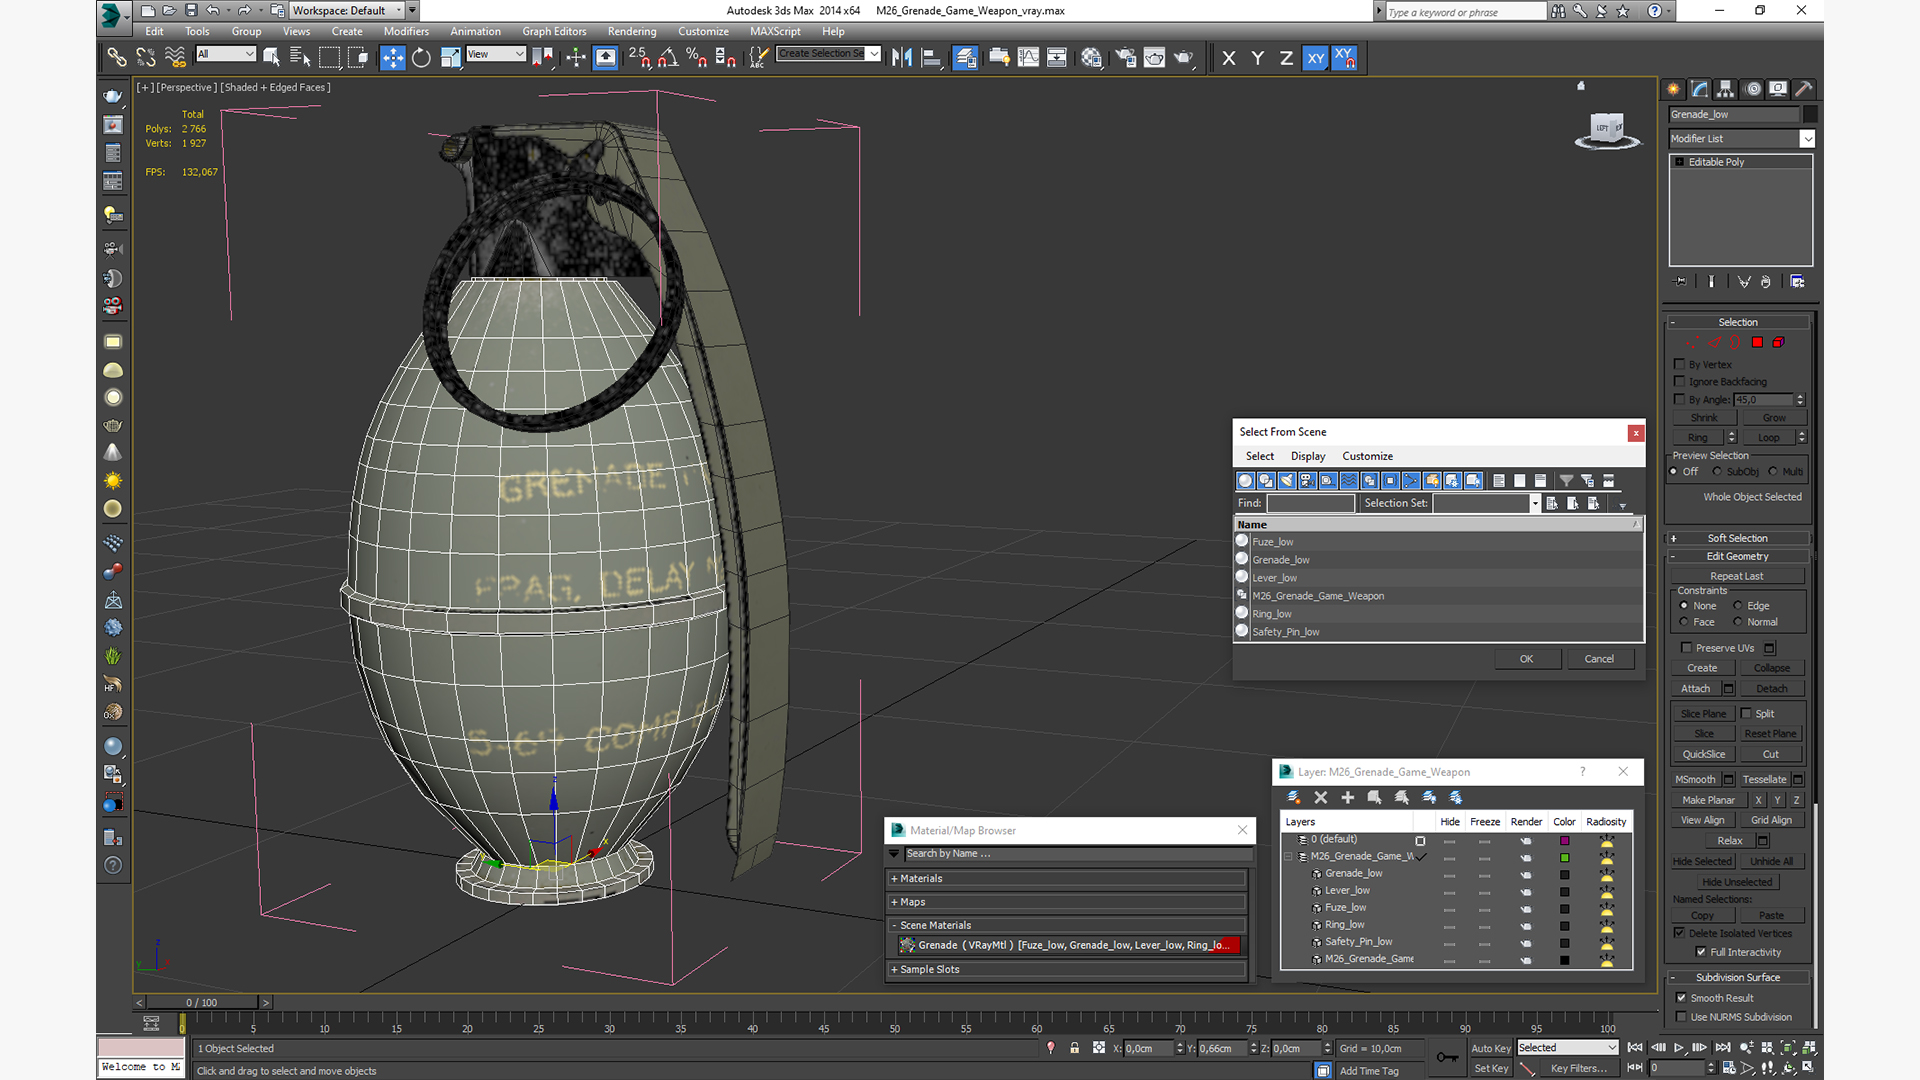This screenshot has height=1080, width=1920.
Task: Open Create Selection Set dropdown
Action: coord(829,54)
